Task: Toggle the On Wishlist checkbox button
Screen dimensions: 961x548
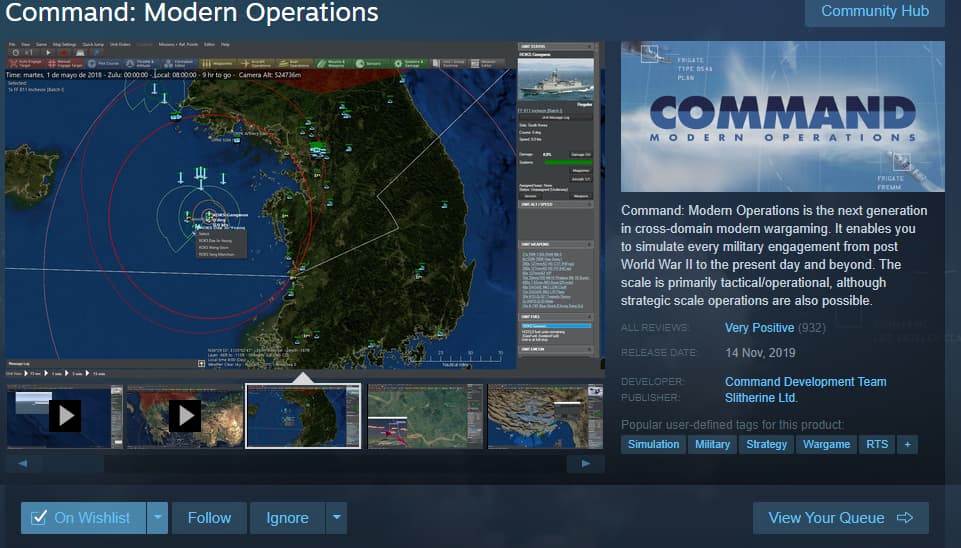Action: coord(83,518)
